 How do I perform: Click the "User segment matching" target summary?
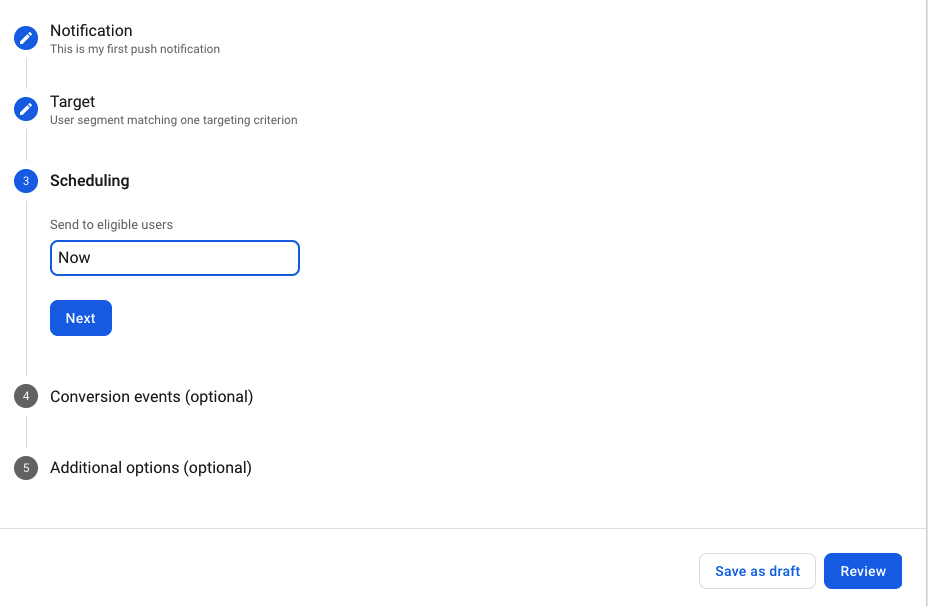tap(173, 120)
